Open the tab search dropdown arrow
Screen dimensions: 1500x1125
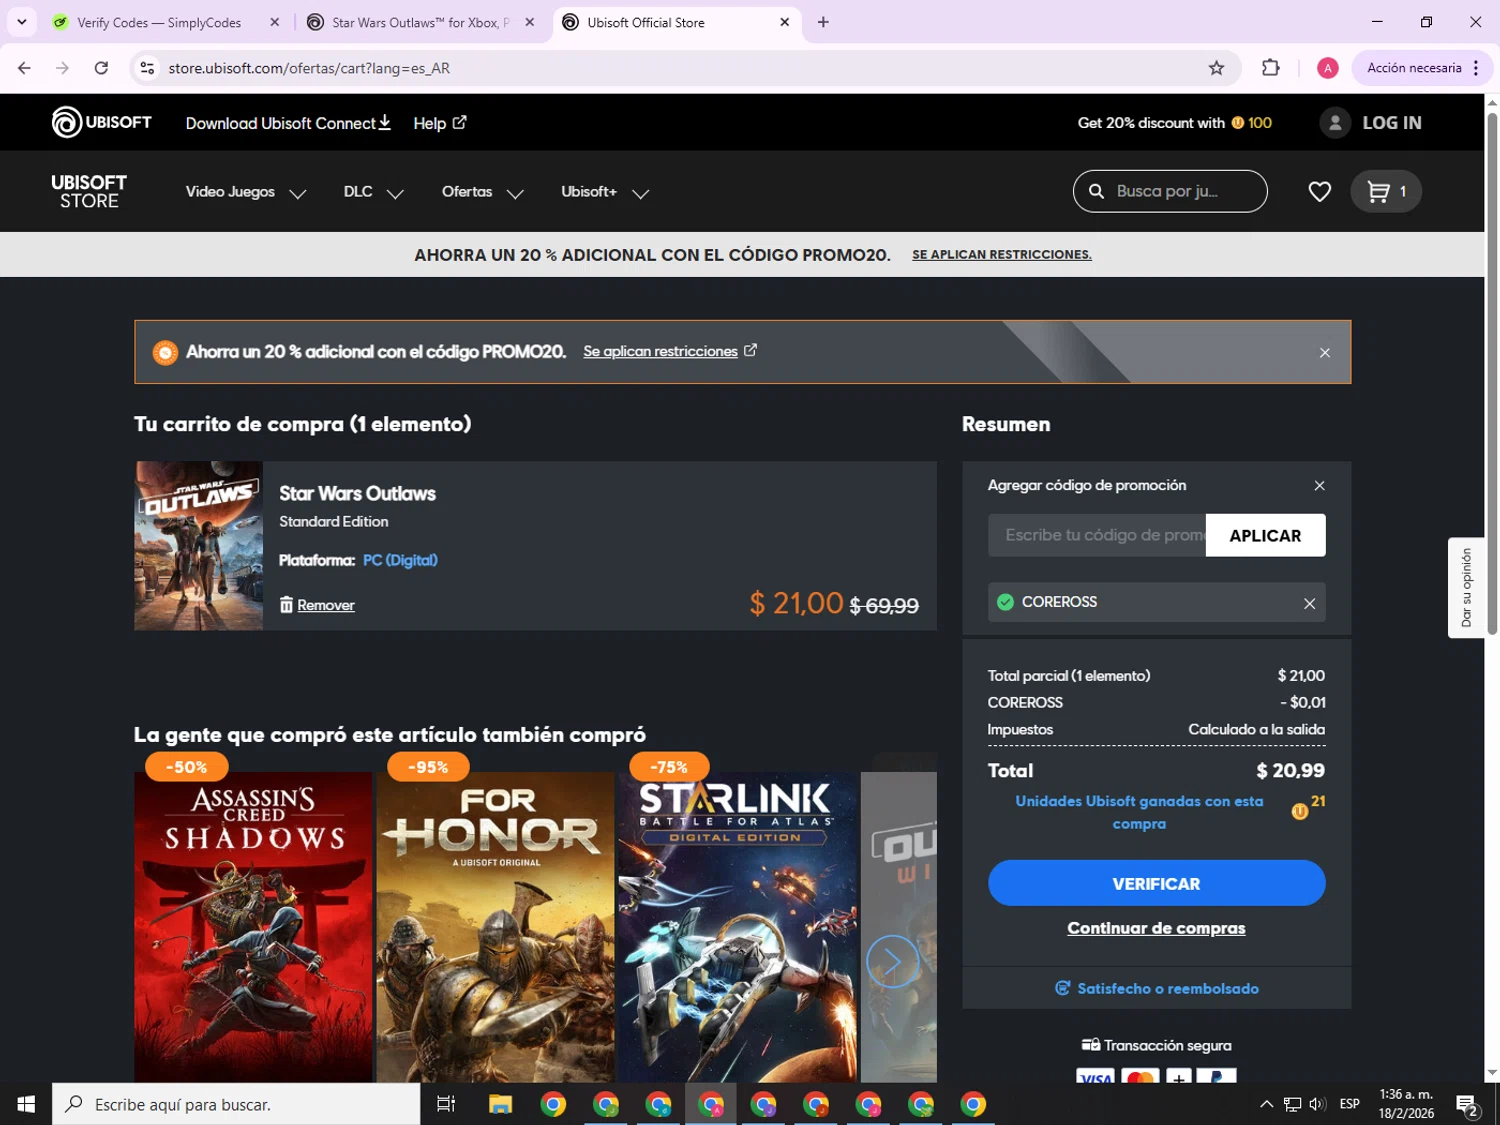click(x=21, y=22)
